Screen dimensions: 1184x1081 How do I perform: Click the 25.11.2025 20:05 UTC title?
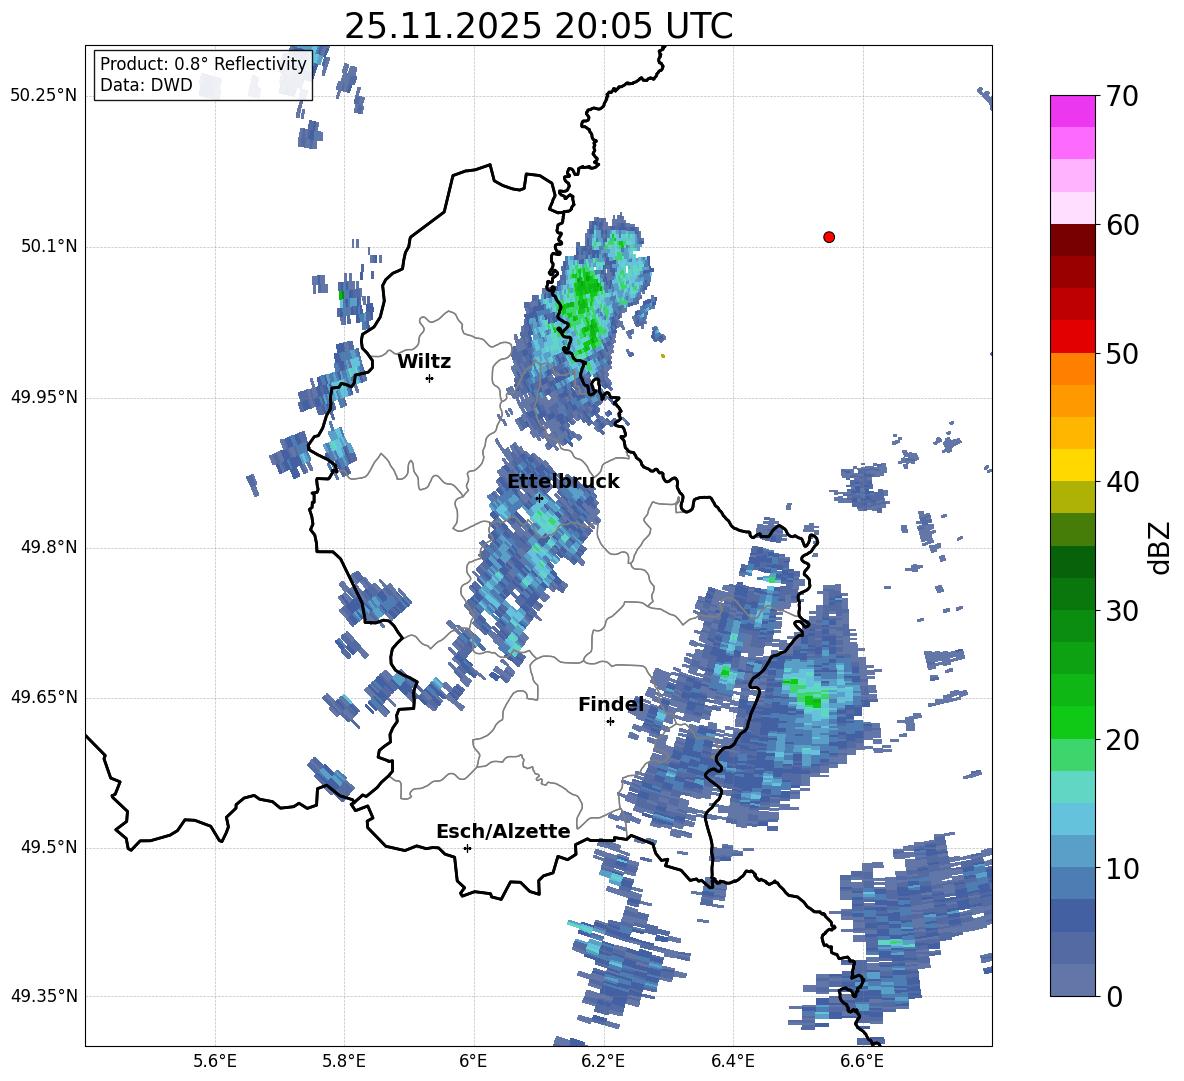tap(538, 26)
